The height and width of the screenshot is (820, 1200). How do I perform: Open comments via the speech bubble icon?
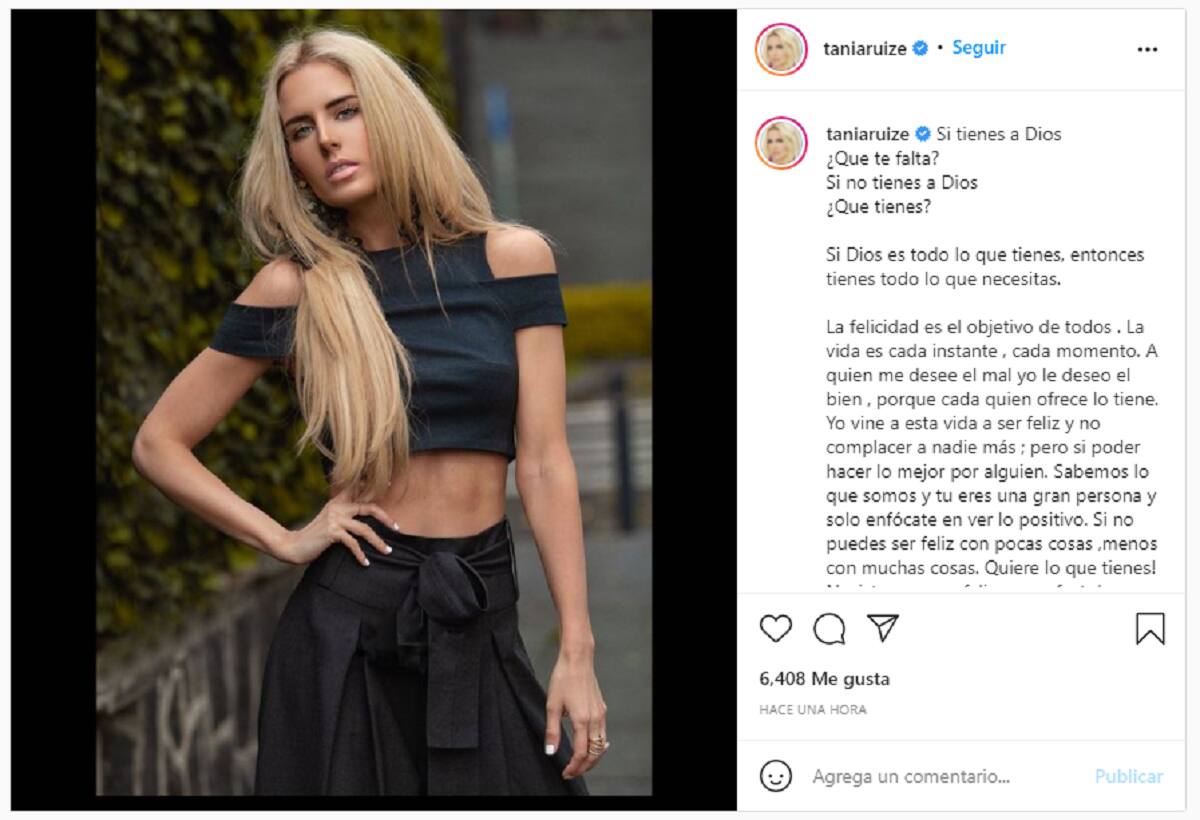coord(829,628)
